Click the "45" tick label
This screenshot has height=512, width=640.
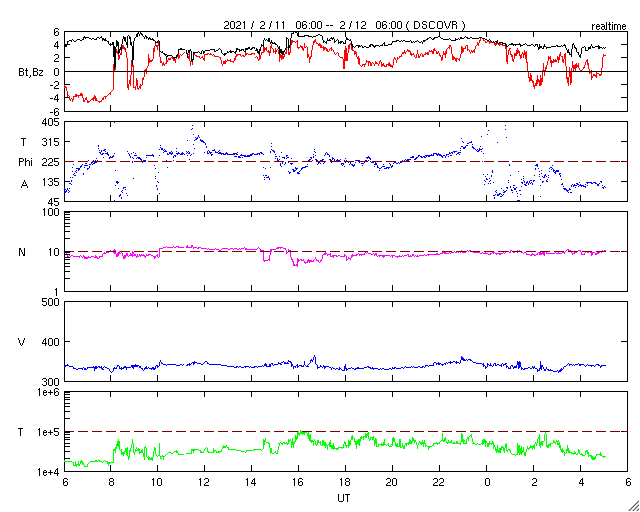(x=54, y=202)
